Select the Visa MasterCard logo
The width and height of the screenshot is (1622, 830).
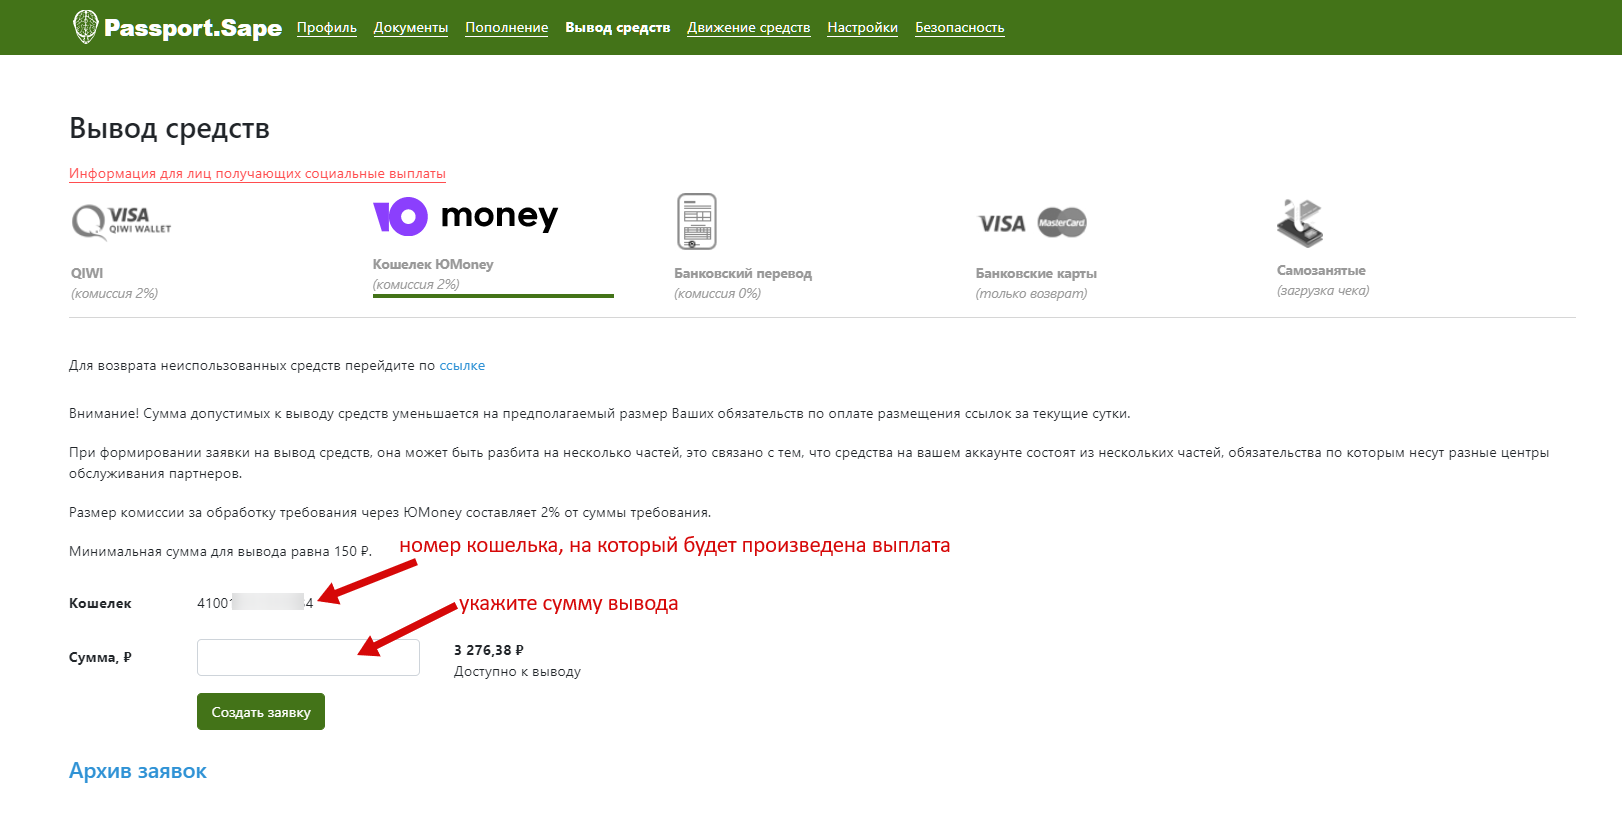point(1033,223)
